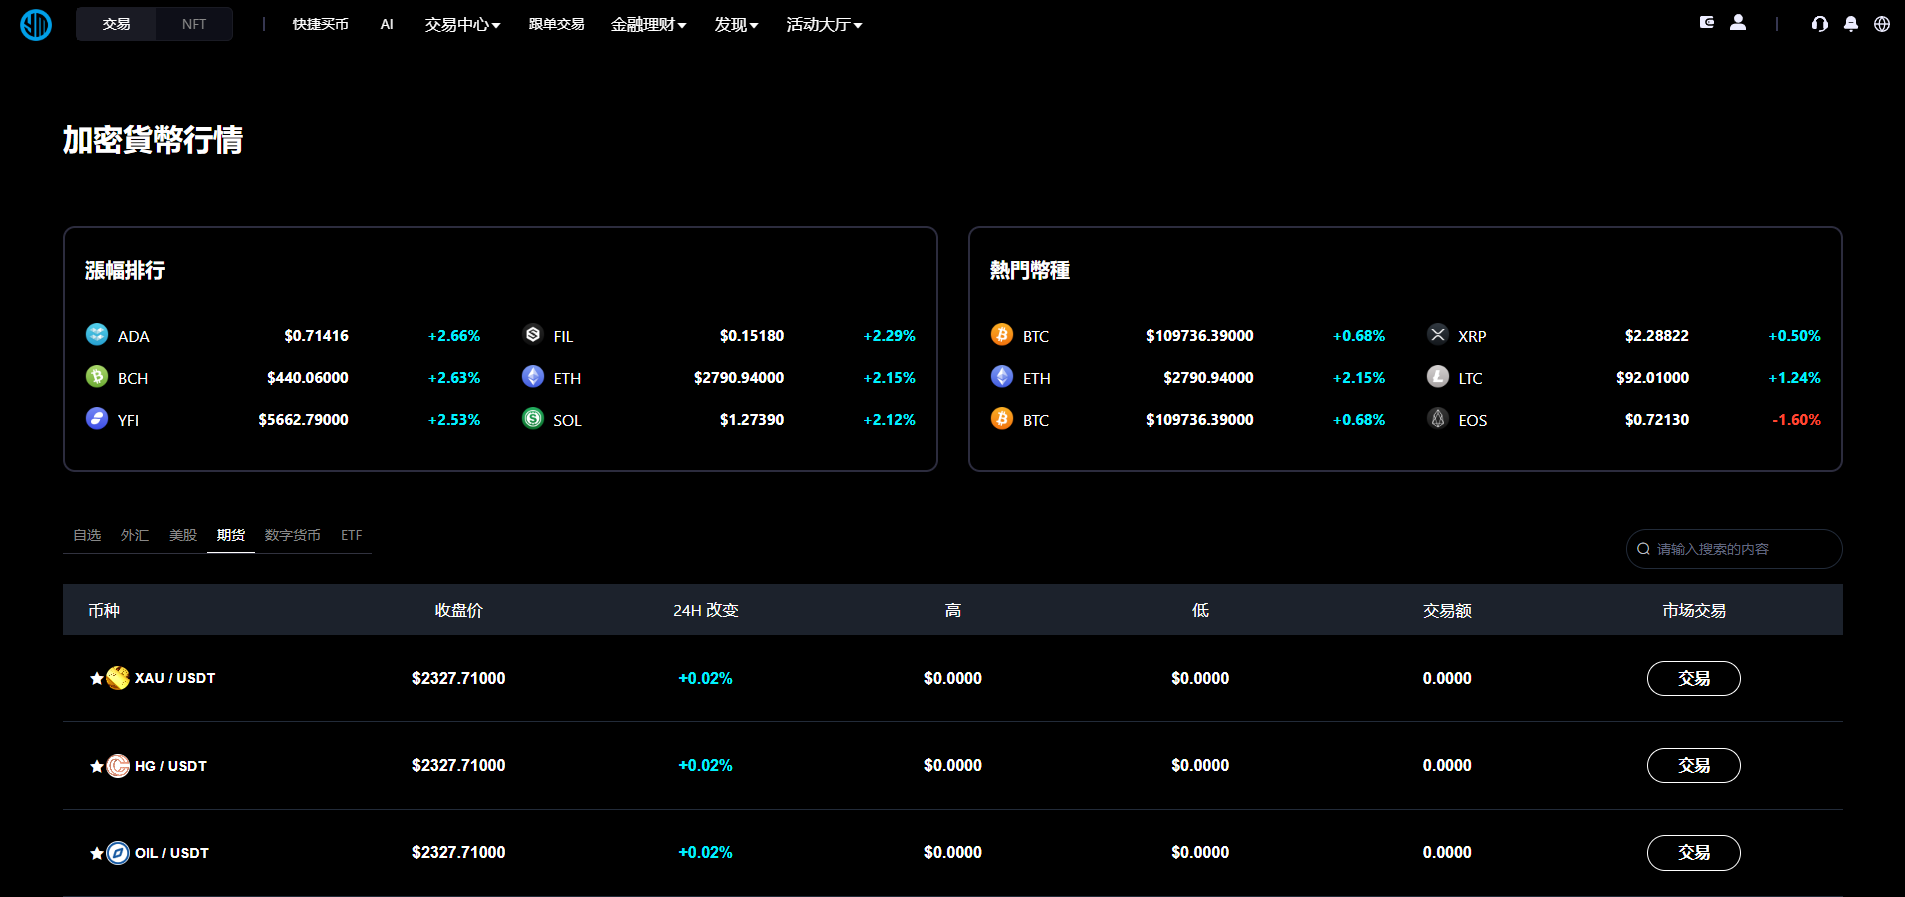Click the star beside XAU / USDT
Screen dimensions: 1905x897
coord(97,679)
